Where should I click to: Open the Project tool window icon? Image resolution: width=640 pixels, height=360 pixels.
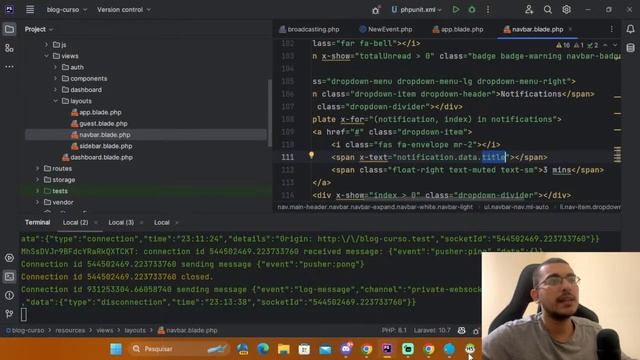point(9,29)
